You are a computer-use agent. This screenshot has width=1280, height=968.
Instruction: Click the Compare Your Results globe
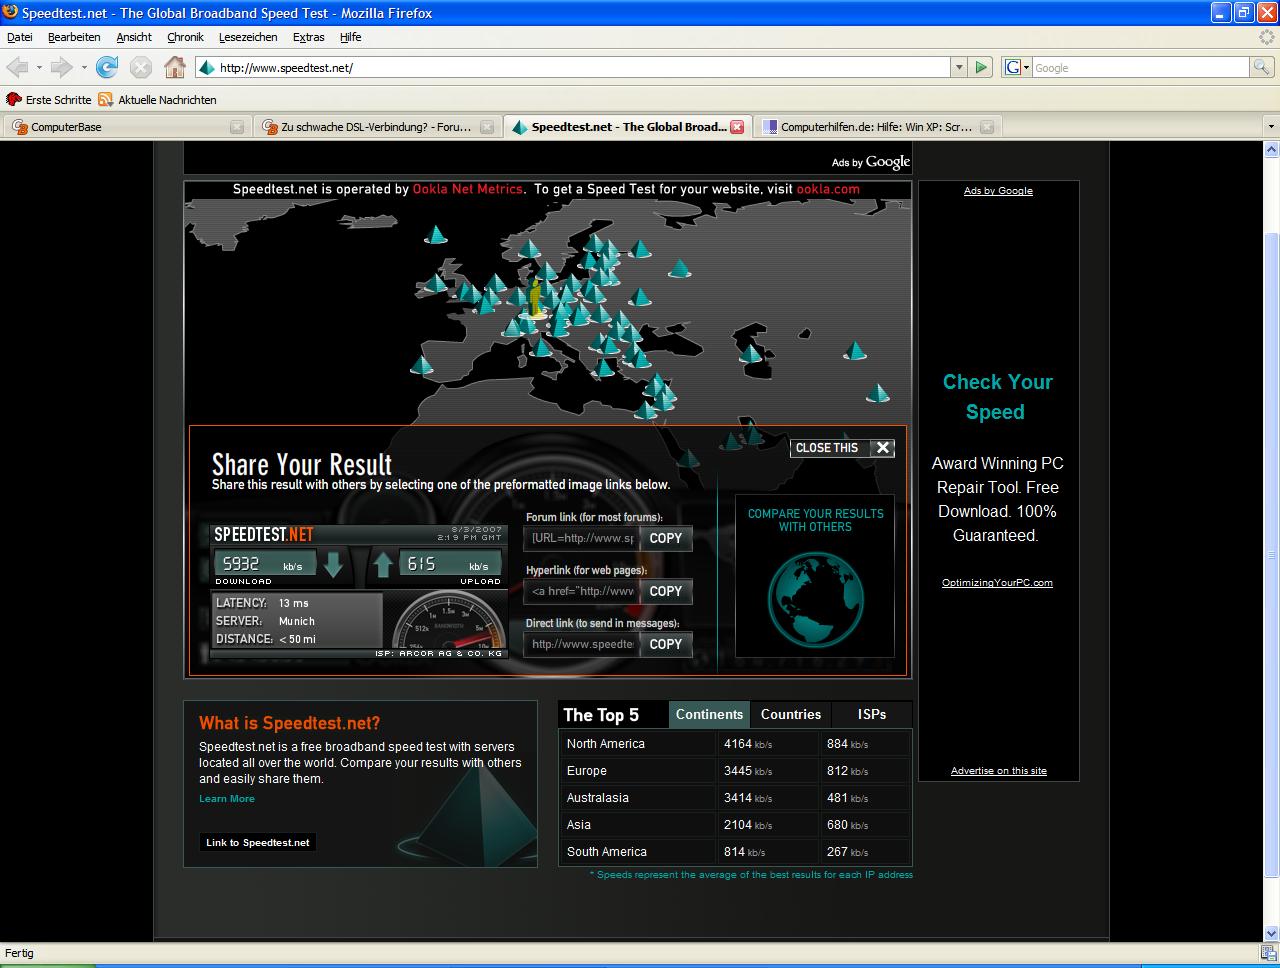tap(815, 600)
